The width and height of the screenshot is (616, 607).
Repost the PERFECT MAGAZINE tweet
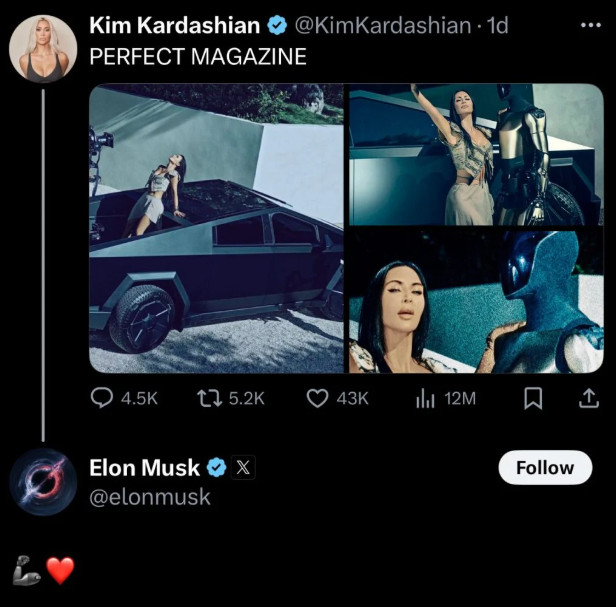(209, 398)
